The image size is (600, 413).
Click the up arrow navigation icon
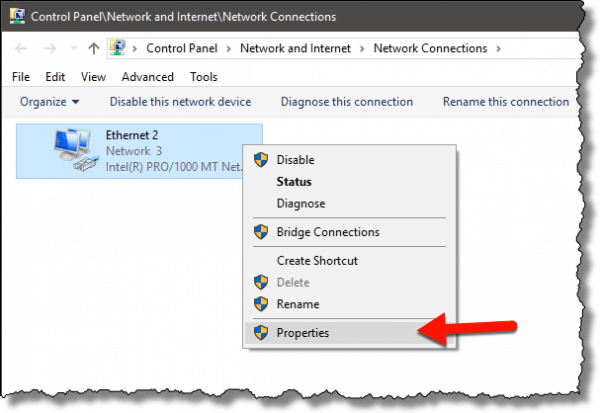94,49
